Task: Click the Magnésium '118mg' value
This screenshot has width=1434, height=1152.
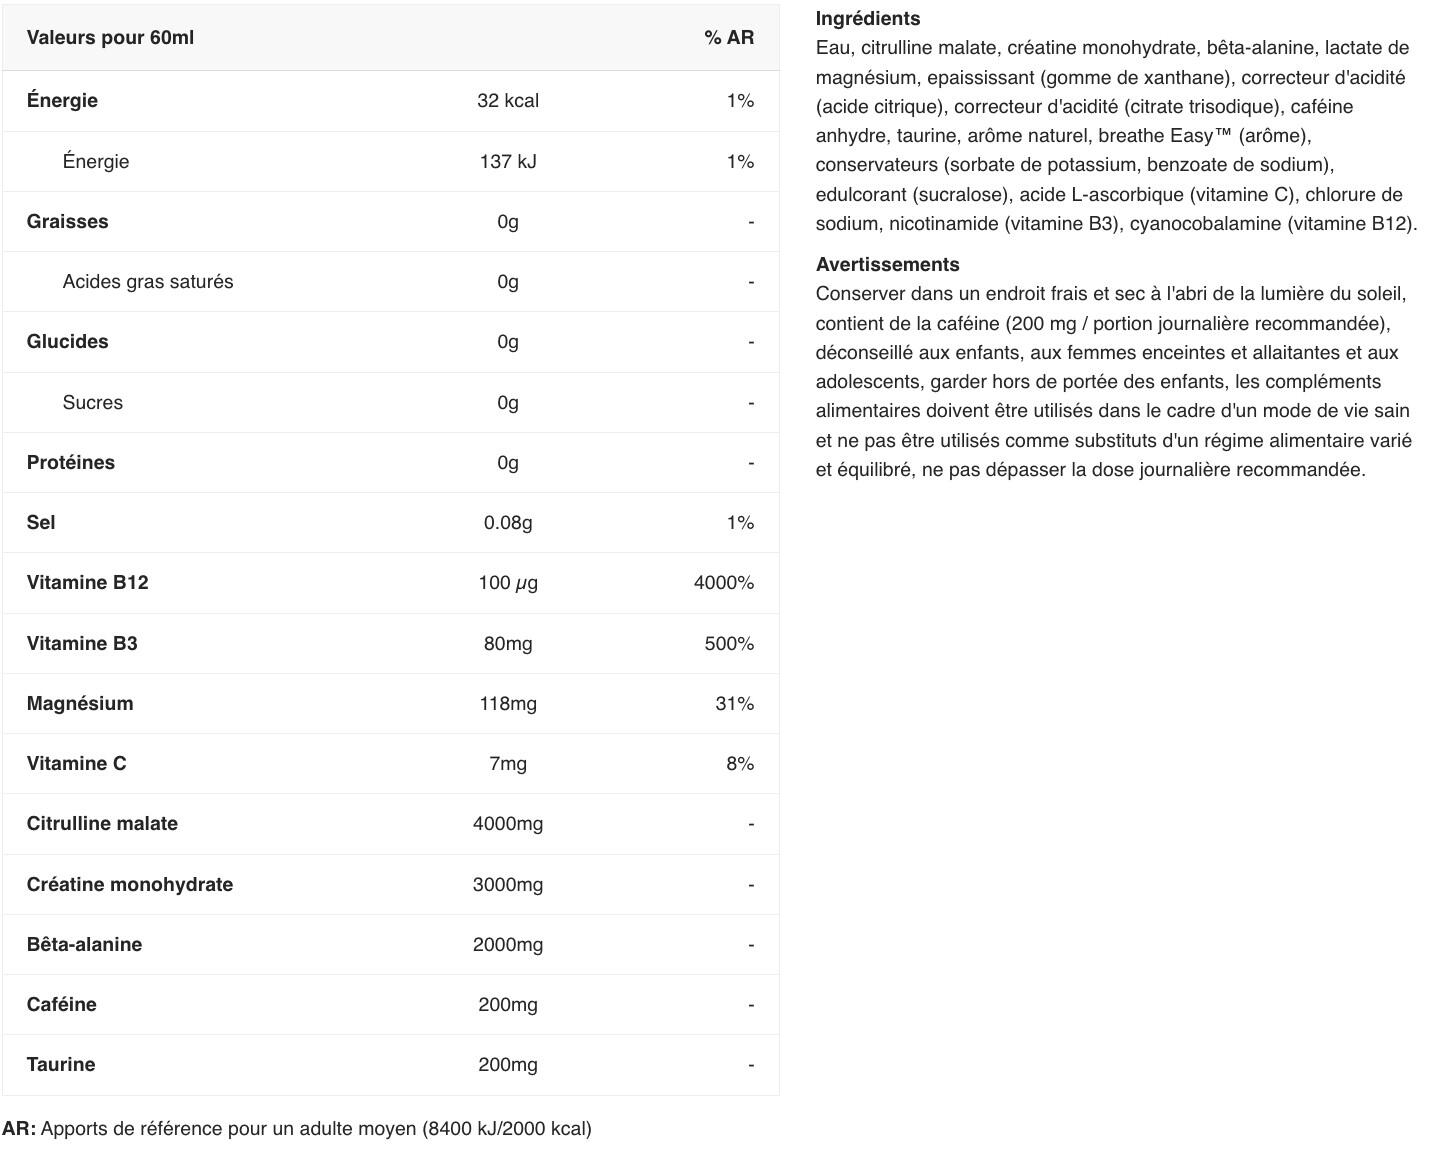Action: pyautogui.click(x=507, y=704)
